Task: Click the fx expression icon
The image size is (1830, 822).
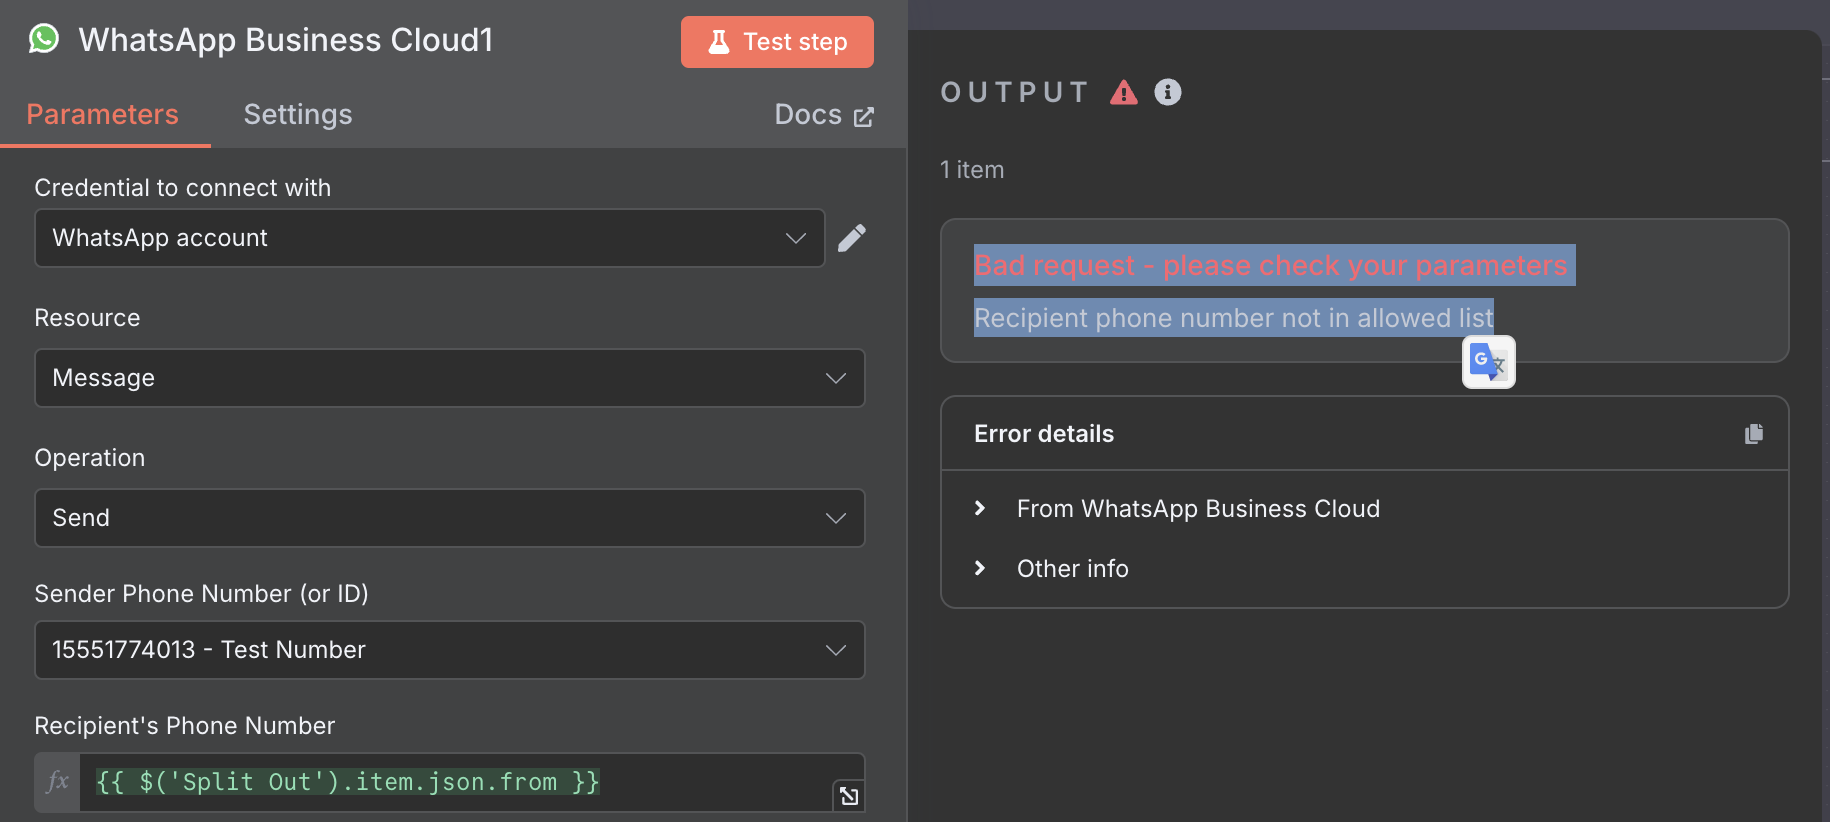Action: 58,782
